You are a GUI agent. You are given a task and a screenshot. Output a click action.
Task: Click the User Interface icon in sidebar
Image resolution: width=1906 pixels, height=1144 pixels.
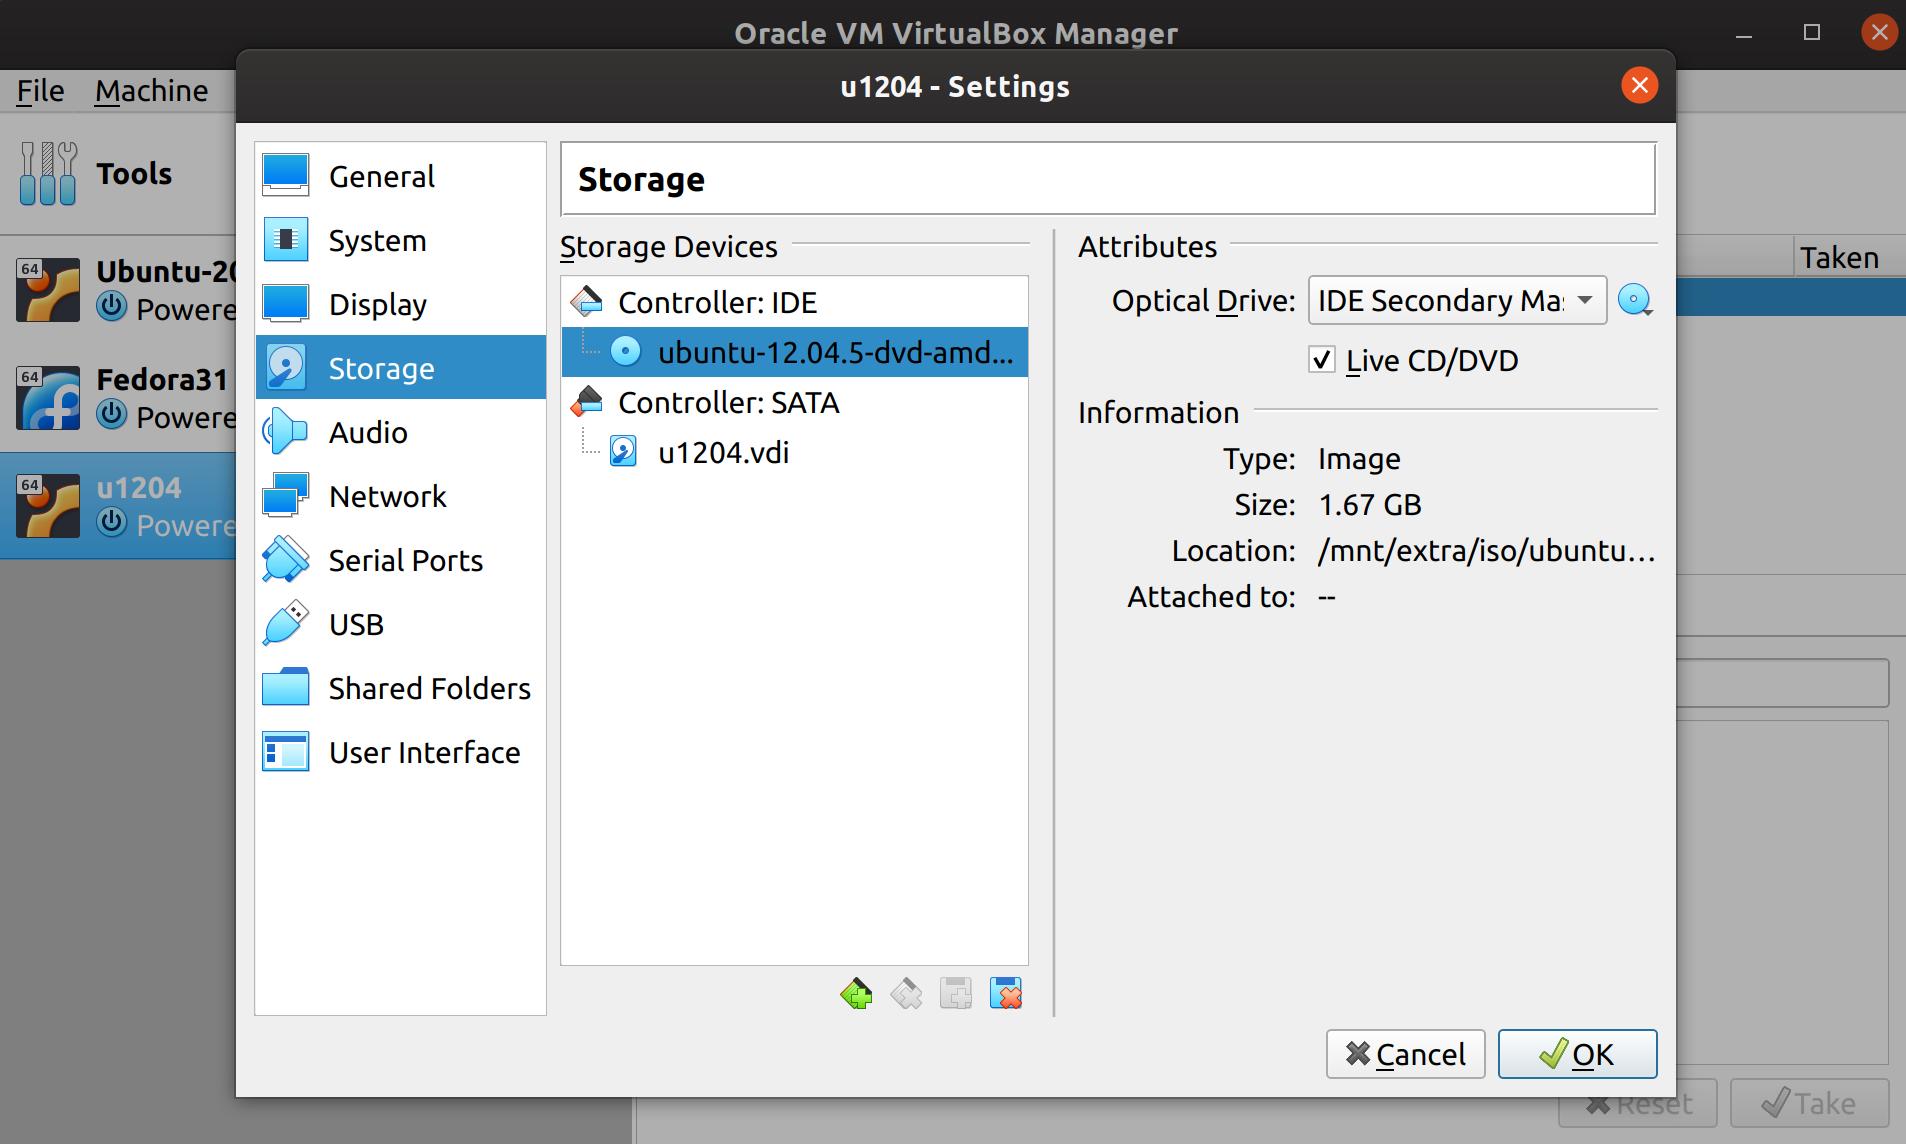(x=286, y=752)
